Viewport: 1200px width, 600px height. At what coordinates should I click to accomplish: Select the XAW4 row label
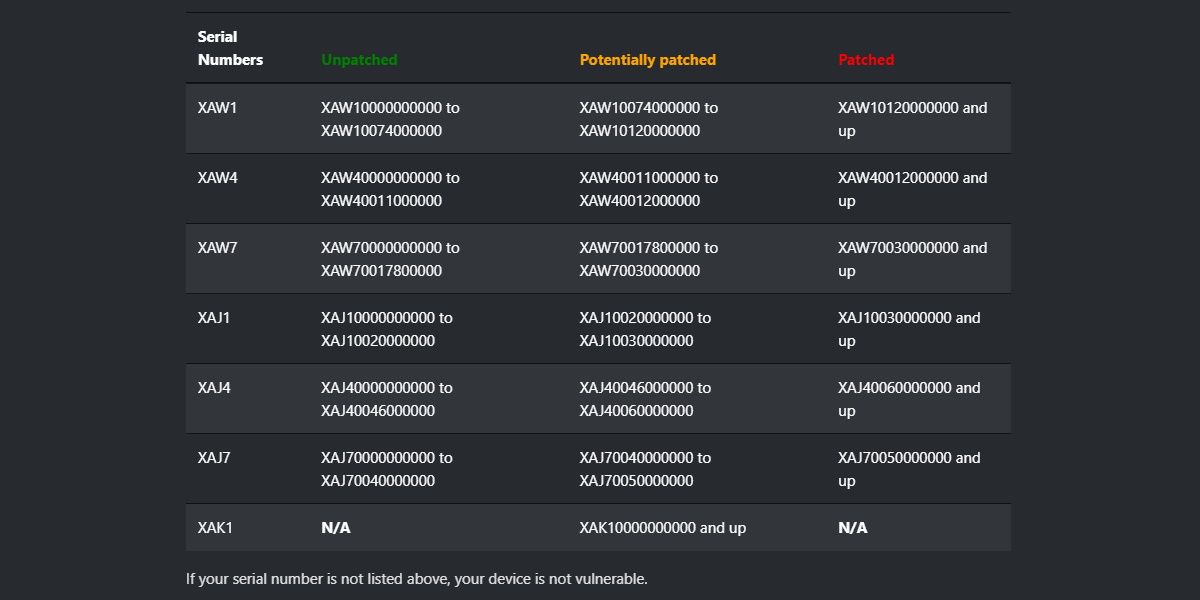click(218, 178)
